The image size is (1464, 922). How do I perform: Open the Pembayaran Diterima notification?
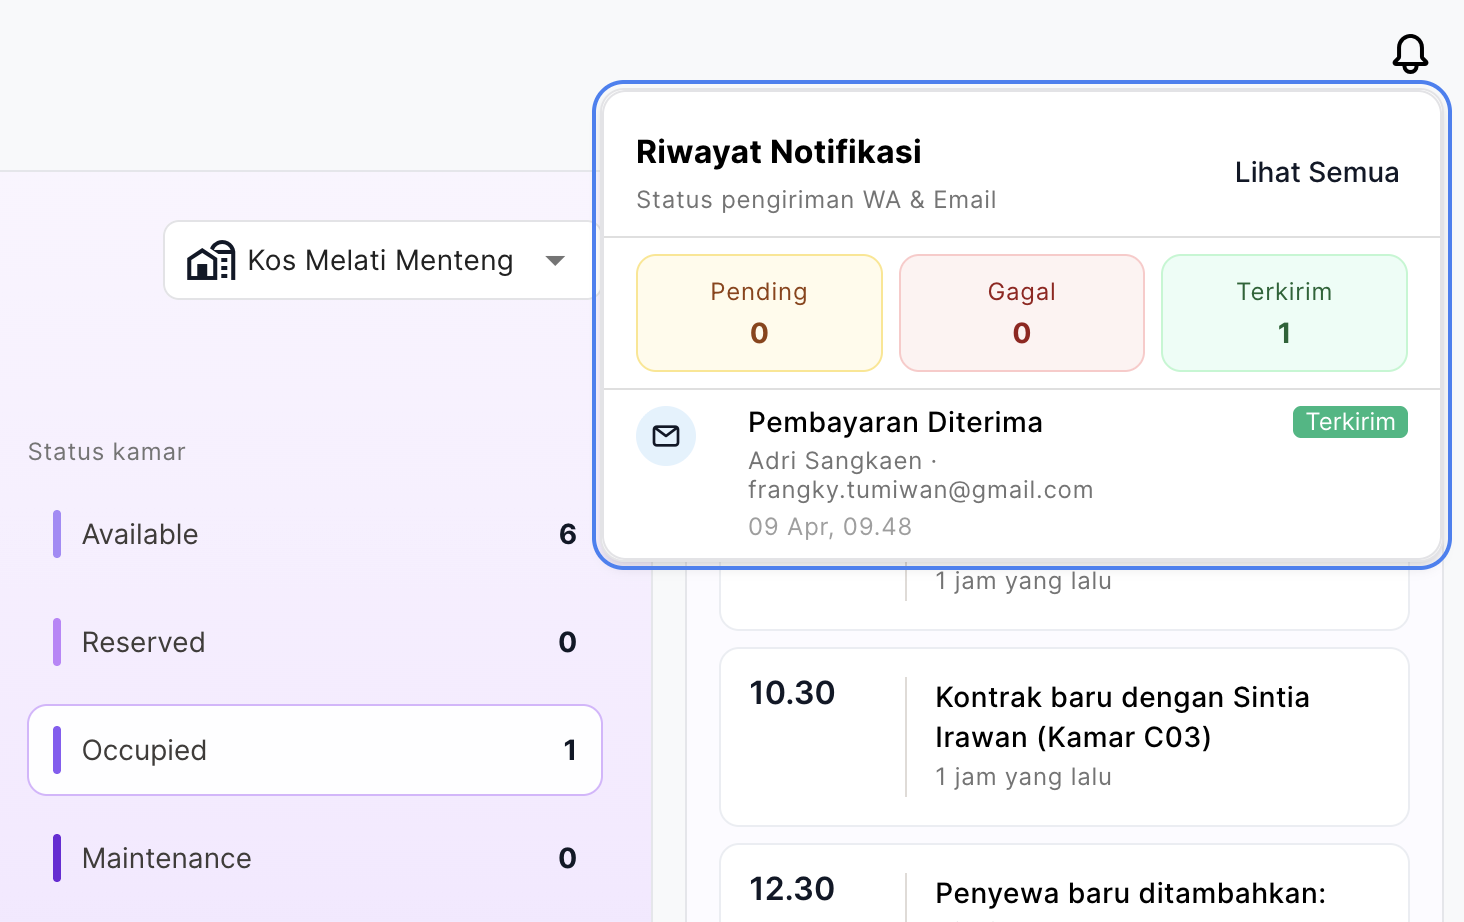click(1022, 473)
